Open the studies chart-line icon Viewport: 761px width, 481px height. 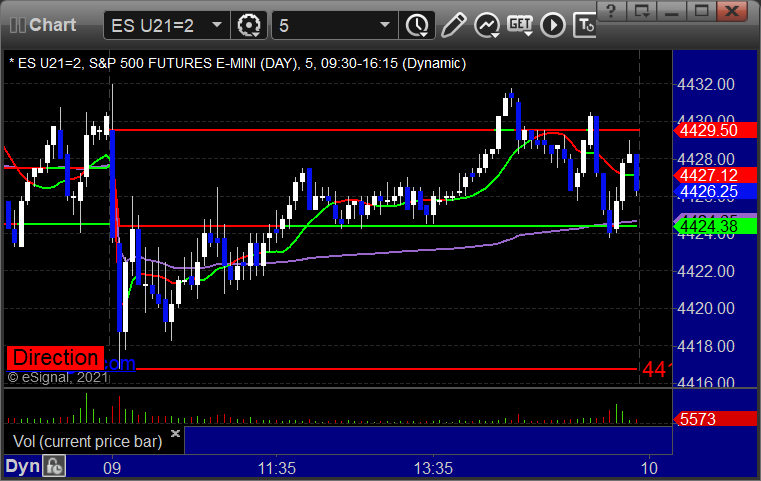click(x=487, y=25)
